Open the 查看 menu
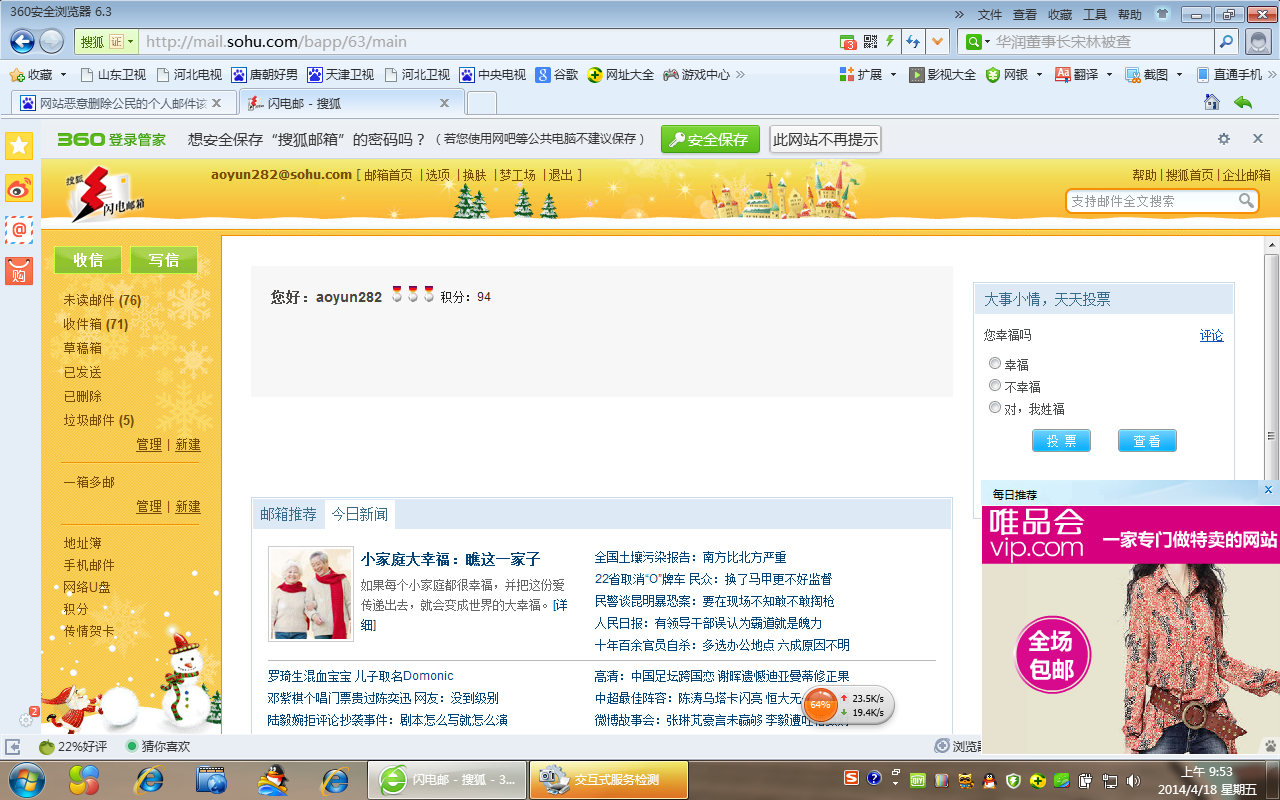This screenshot has width=1280, height=800. tap(1025, 14)
